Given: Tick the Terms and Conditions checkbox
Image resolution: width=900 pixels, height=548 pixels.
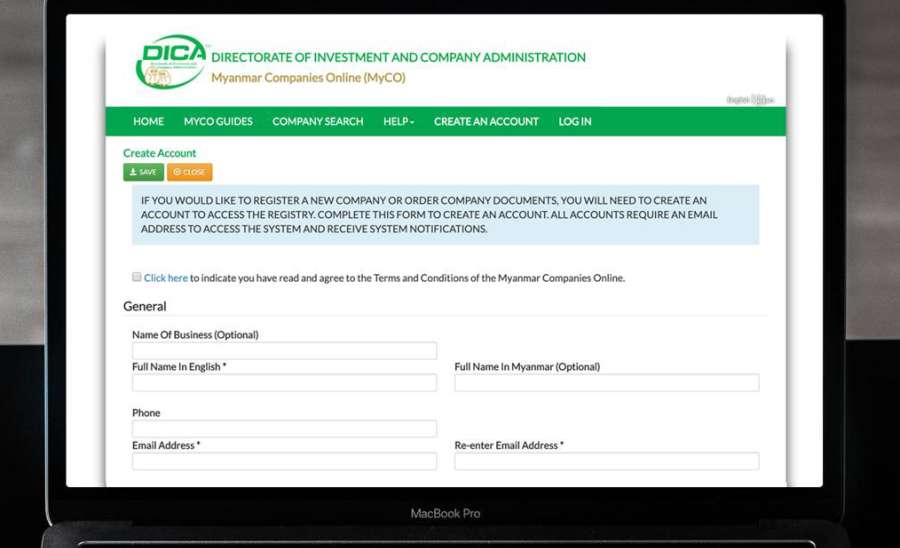Looking at the screenshot, I should pyautogui.click(x=136, y=277).
